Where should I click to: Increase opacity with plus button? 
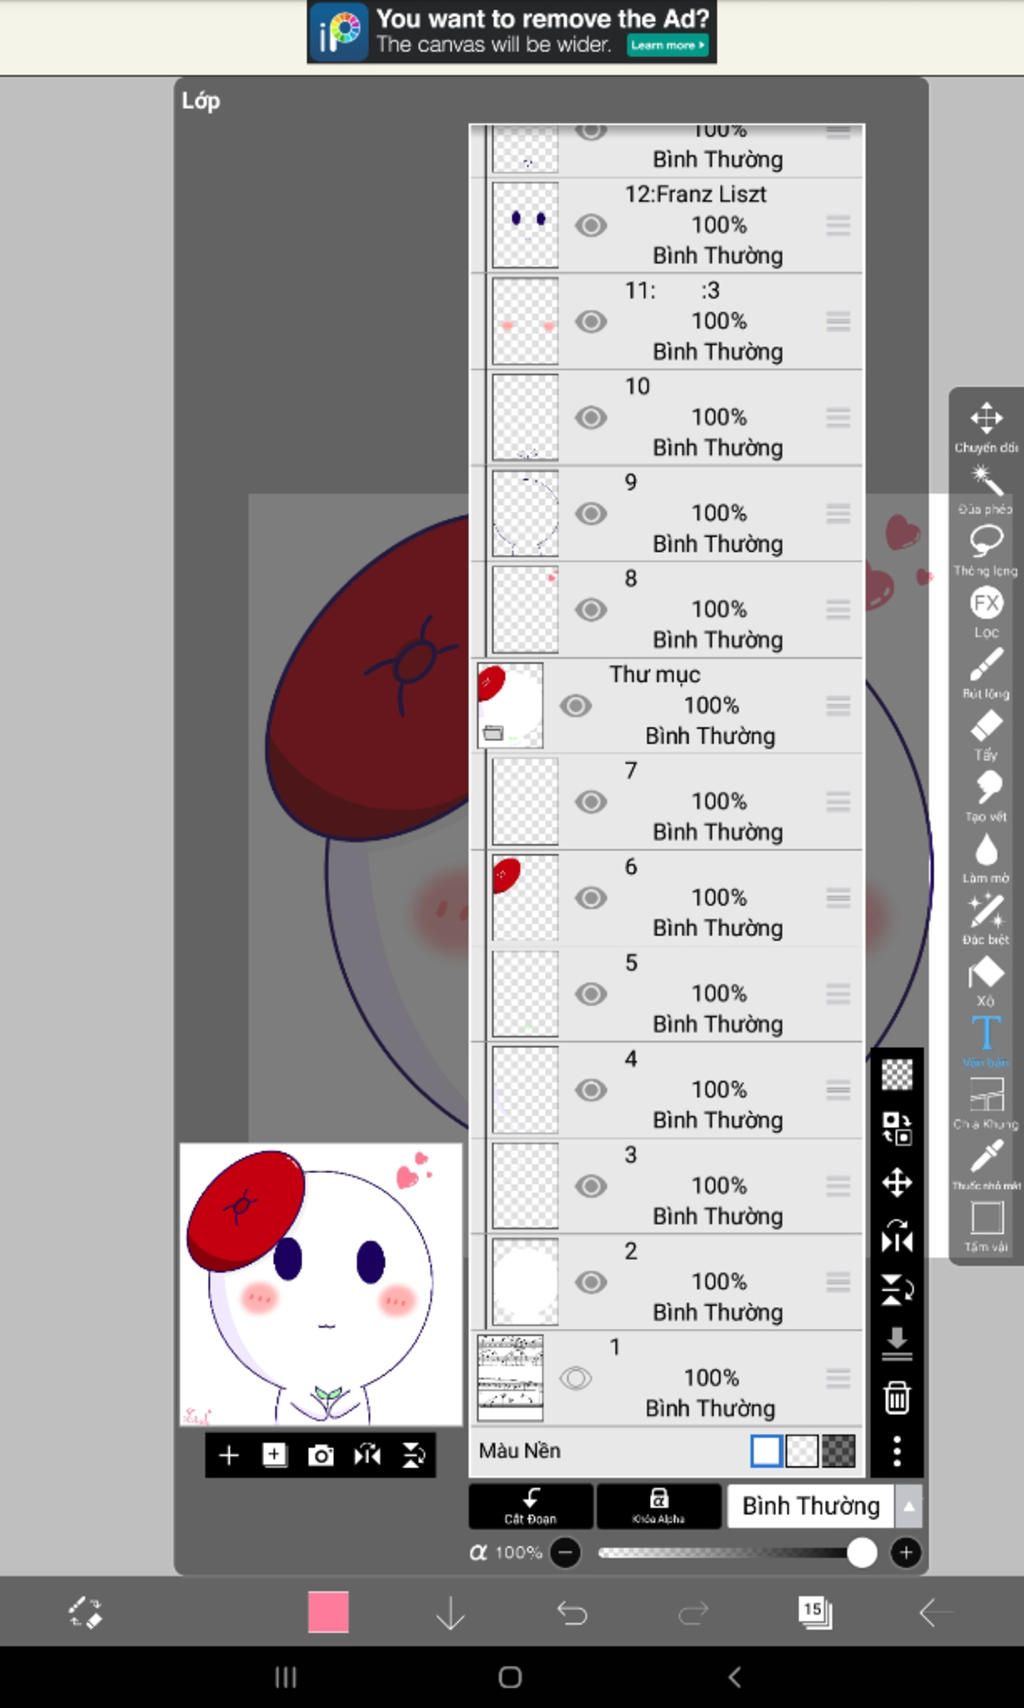point(906,1552)
